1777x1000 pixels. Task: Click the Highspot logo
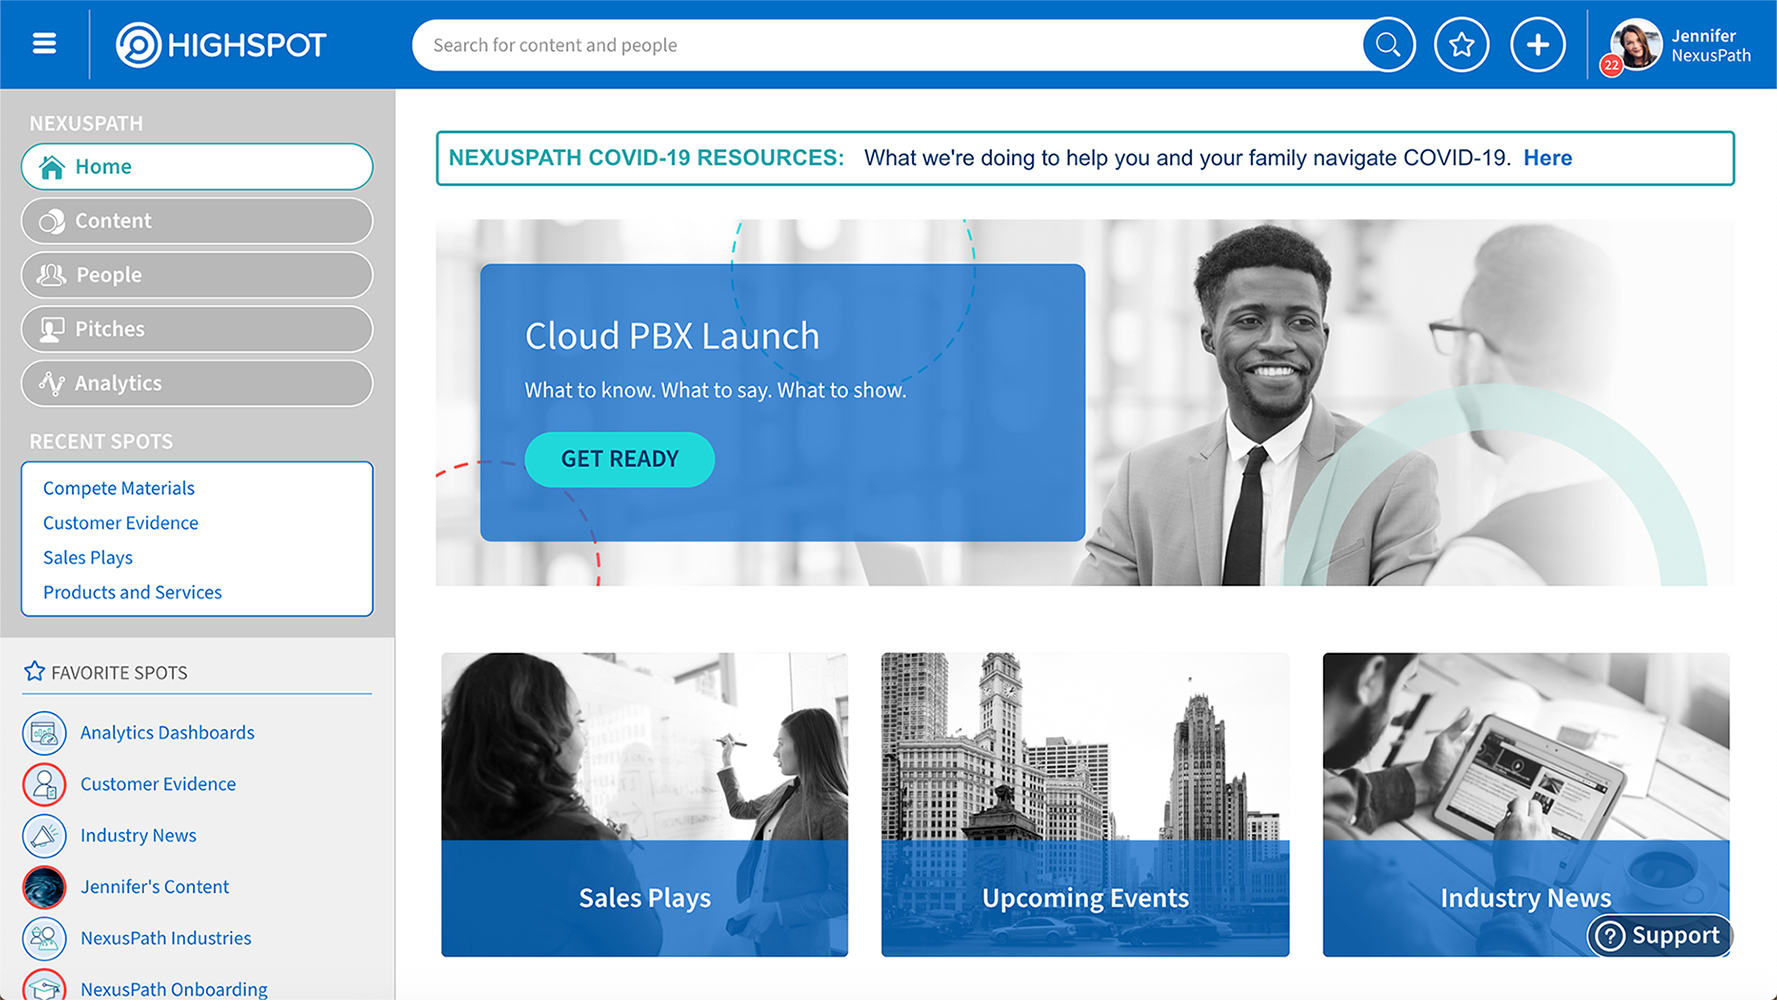(221, 45)
